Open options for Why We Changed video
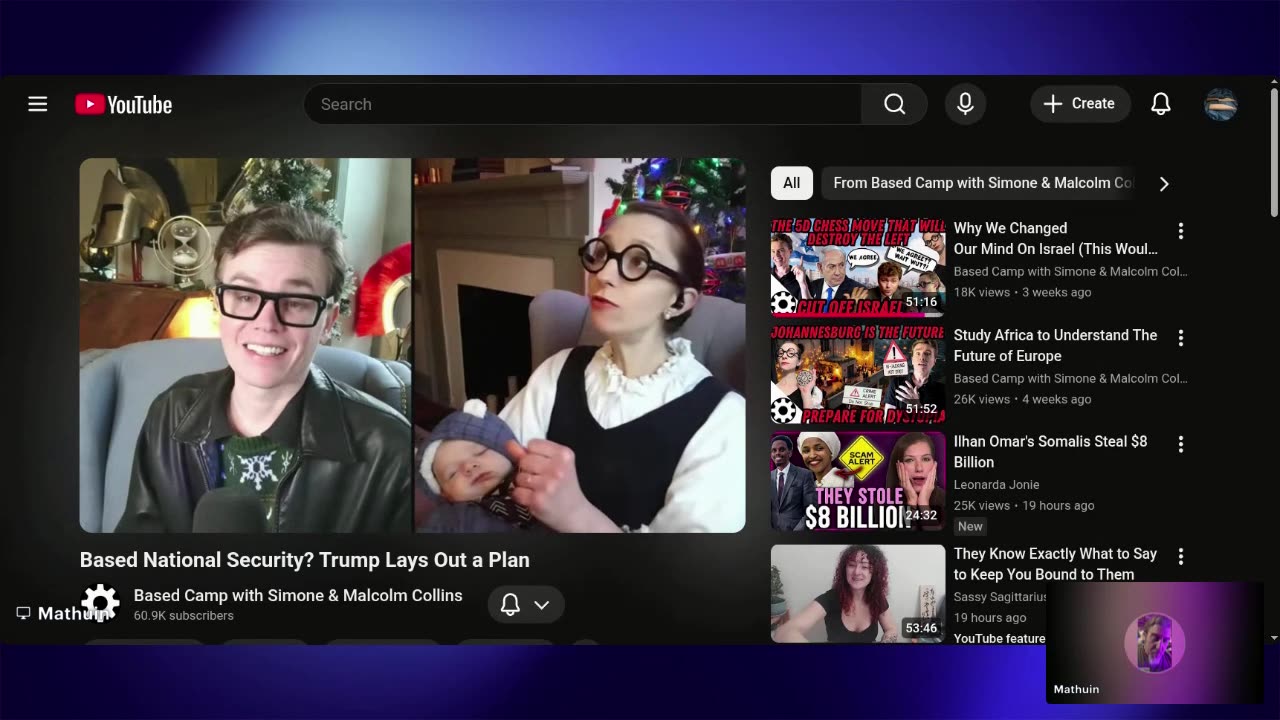Viewport: 1280px width, 720px height. pos(1181,232)
